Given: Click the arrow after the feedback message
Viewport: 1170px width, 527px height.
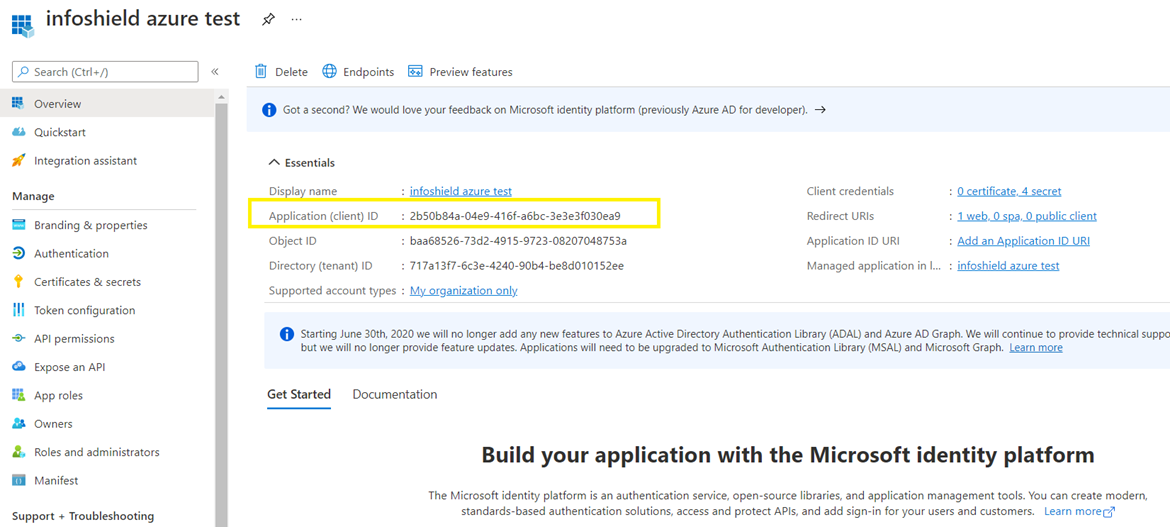Looking at the screenshot, I should point(820,110).
